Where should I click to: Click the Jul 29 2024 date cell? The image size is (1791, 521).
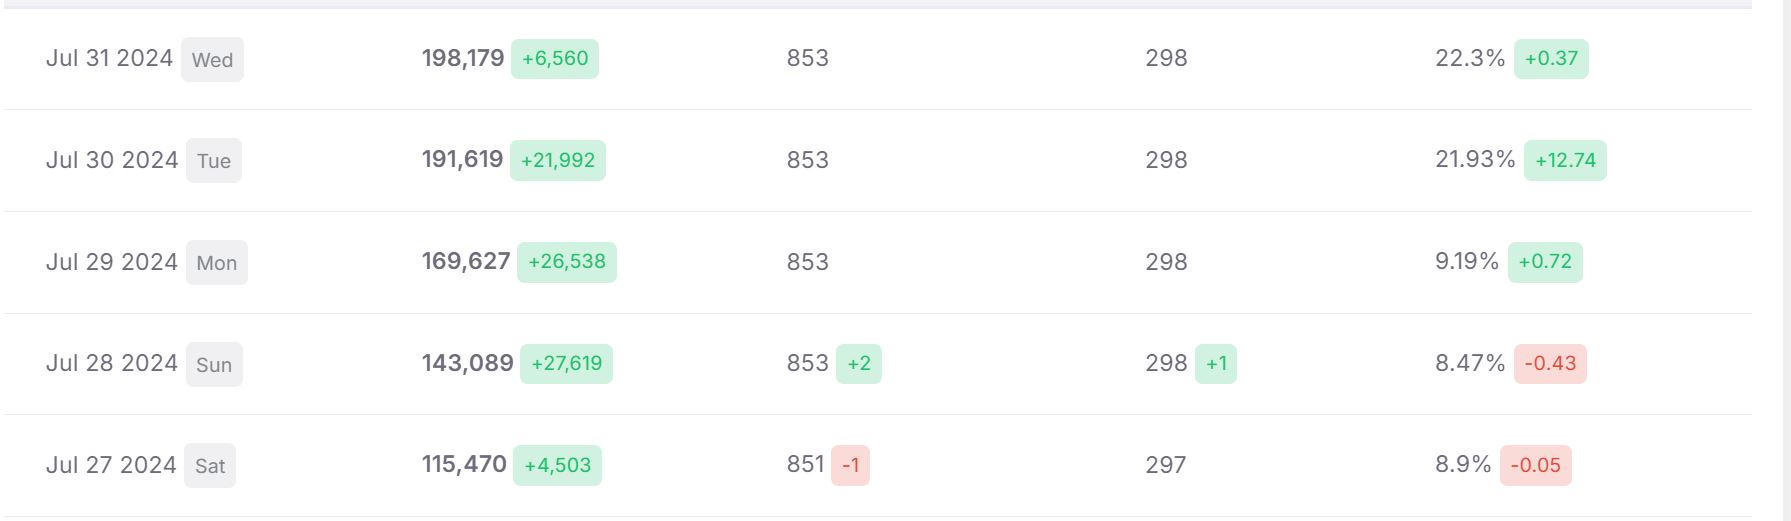(112, 263)
